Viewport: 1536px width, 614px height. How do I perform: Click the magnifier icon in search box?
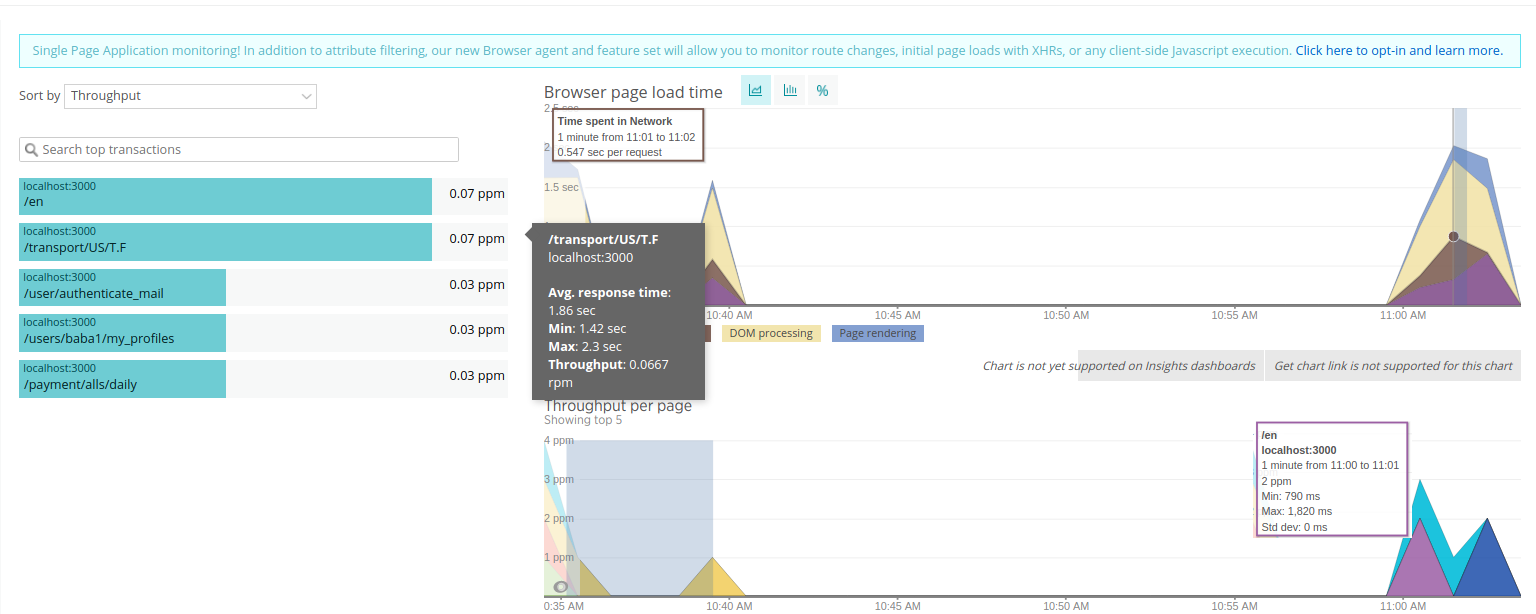pyautogui.click(x=31, y=150)
